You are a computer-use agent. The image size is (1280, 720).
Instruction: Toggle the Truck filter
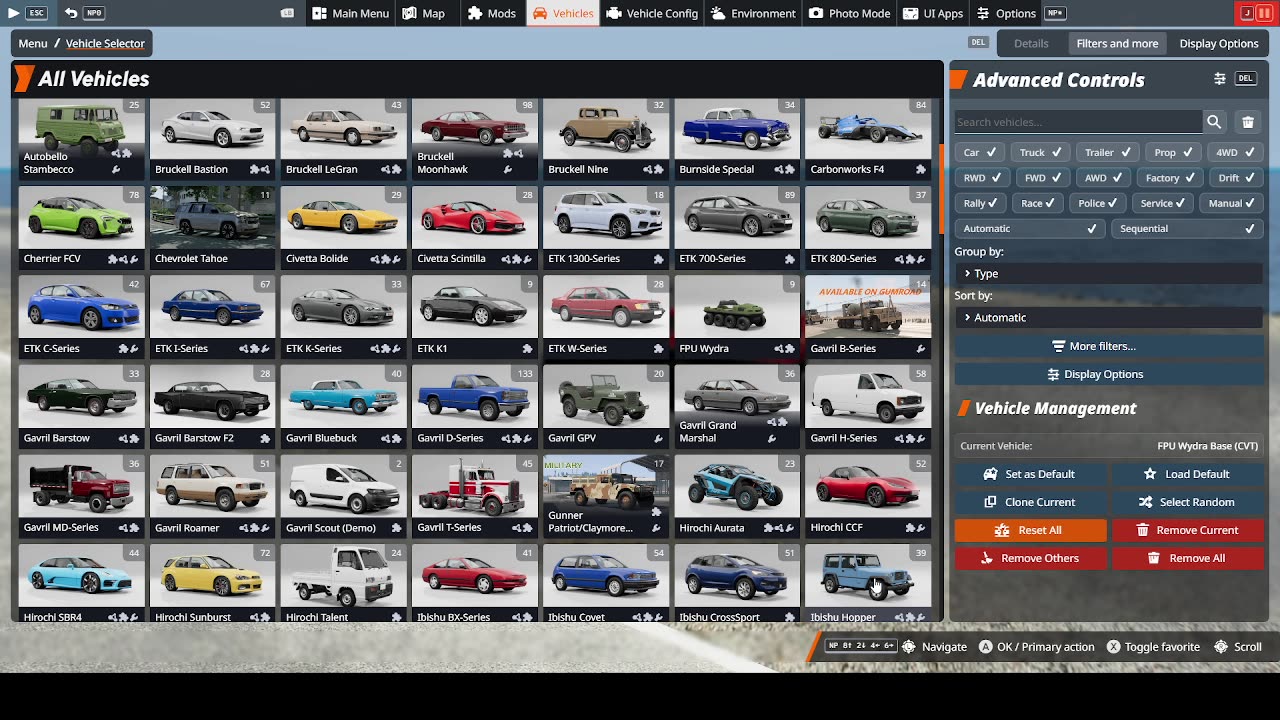[x=1041, y=152]
